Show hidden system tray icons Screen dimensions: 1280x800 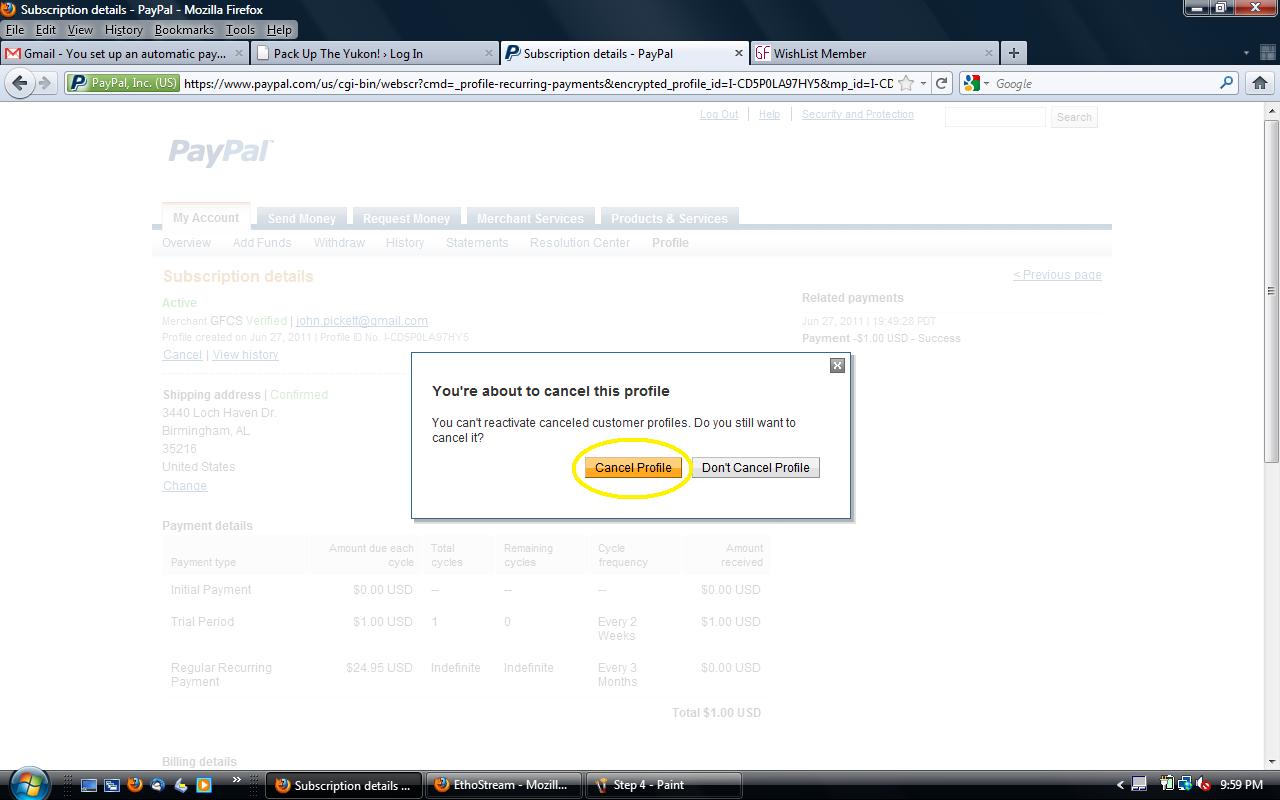tap(1121, 785)
